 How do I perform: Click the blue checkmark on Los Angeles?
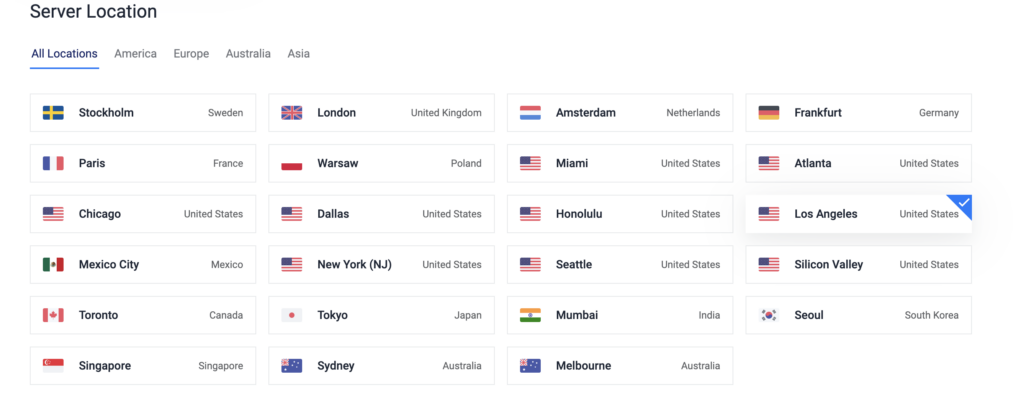(x=964, y=203)
